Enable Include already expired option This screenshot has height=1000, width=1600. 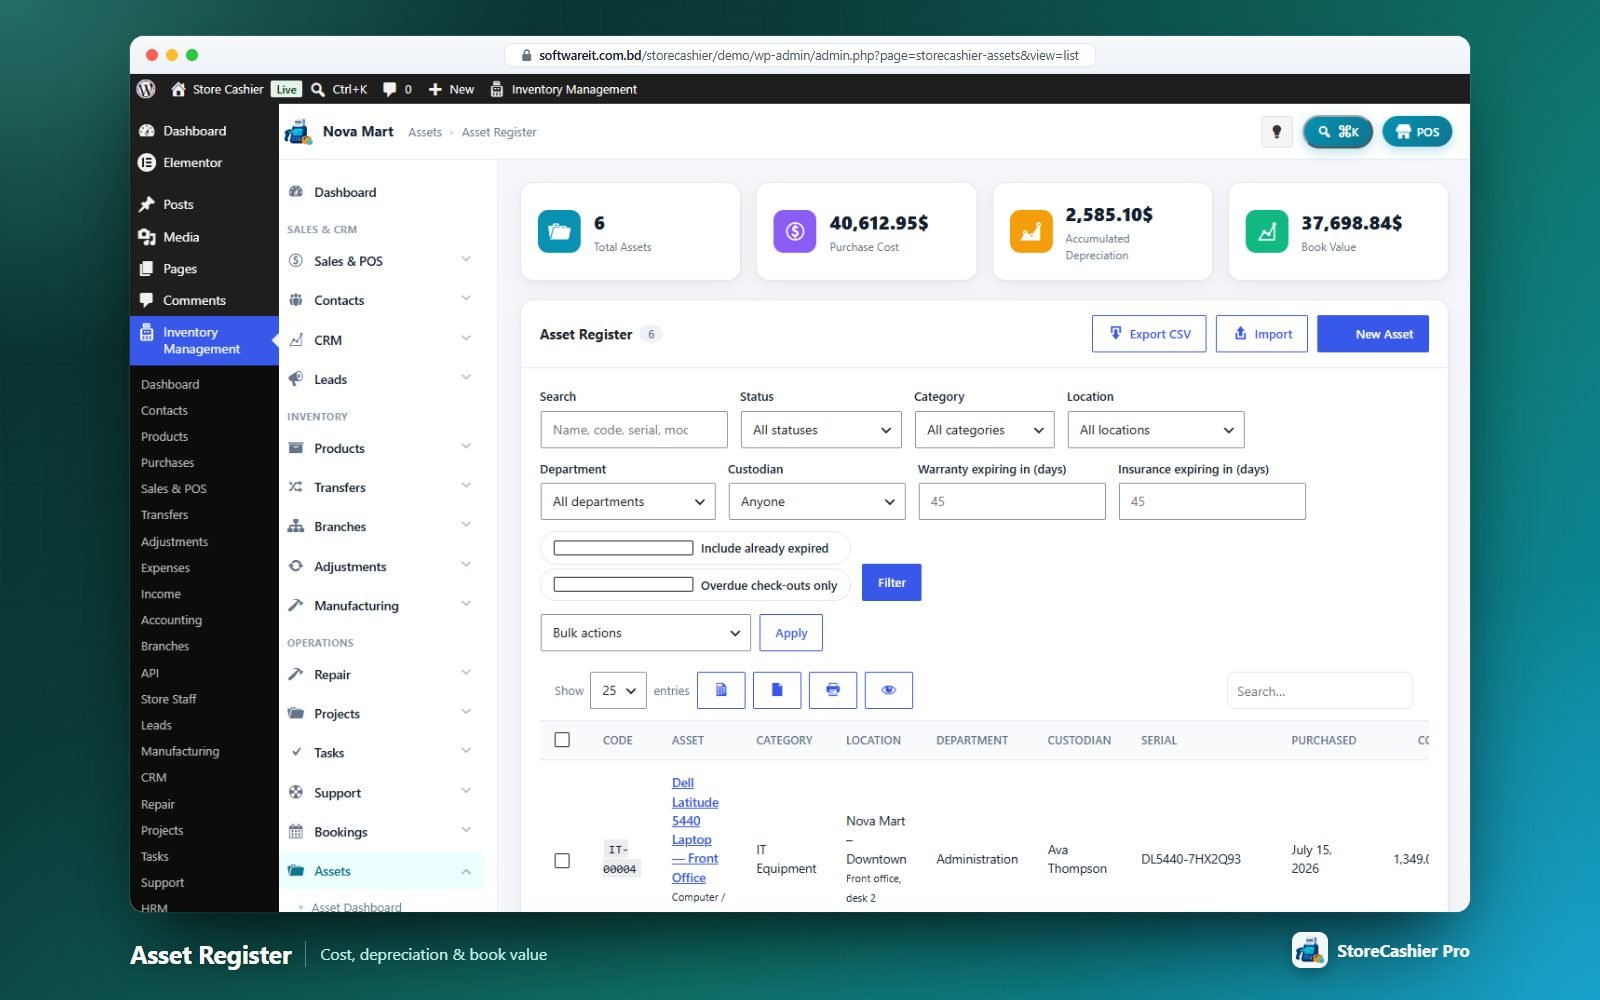[623, 548]
